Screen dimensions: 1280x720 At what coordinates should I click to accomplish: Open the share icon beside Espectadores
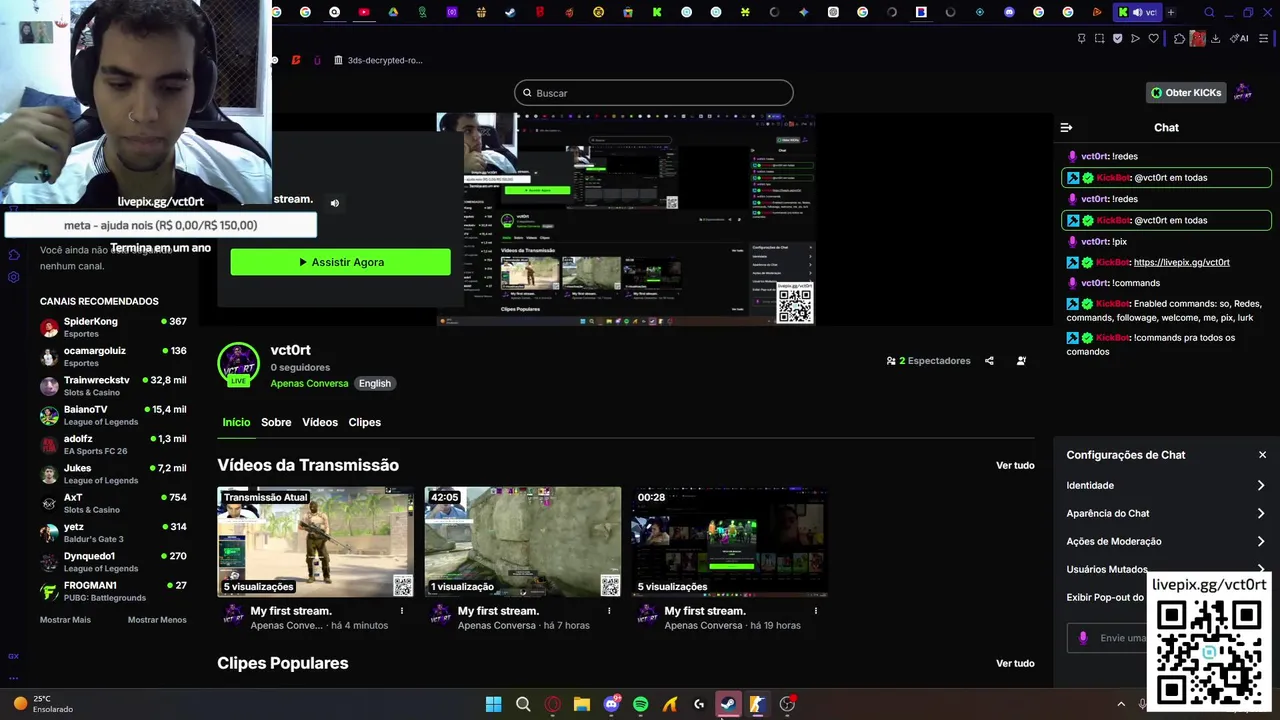coord(989,361)
